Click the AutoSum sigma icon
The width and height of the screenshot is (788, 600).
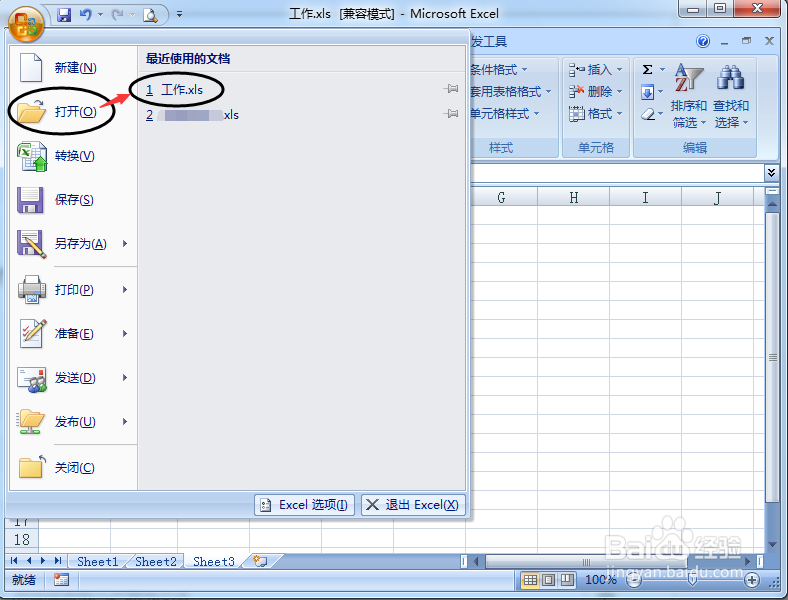647,69
